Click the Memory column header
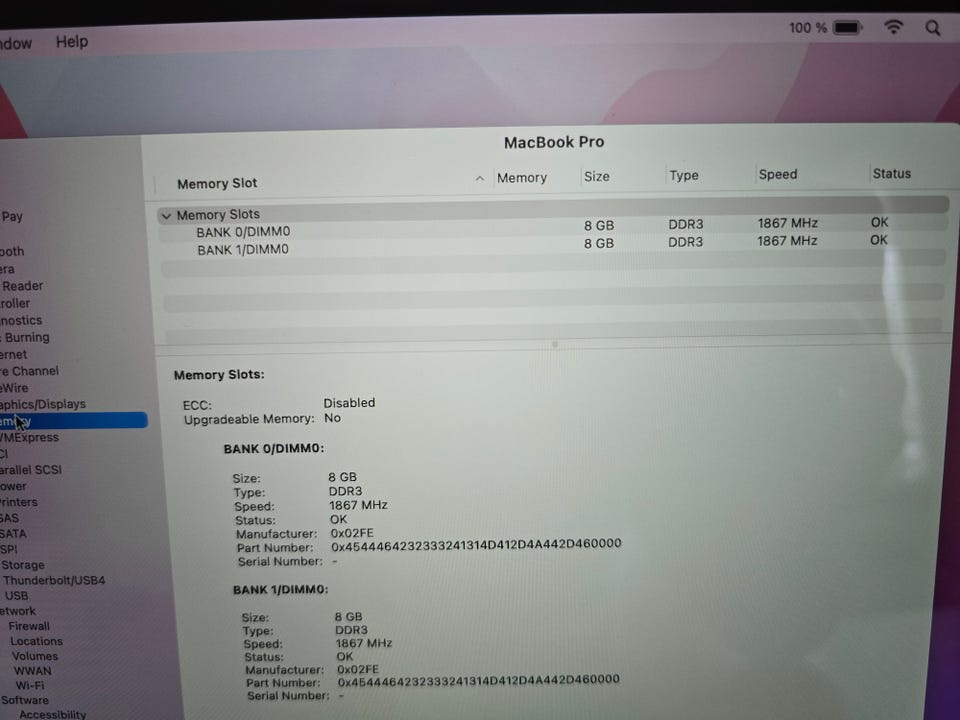Viewport: 960px width, 720px height. 522,178
